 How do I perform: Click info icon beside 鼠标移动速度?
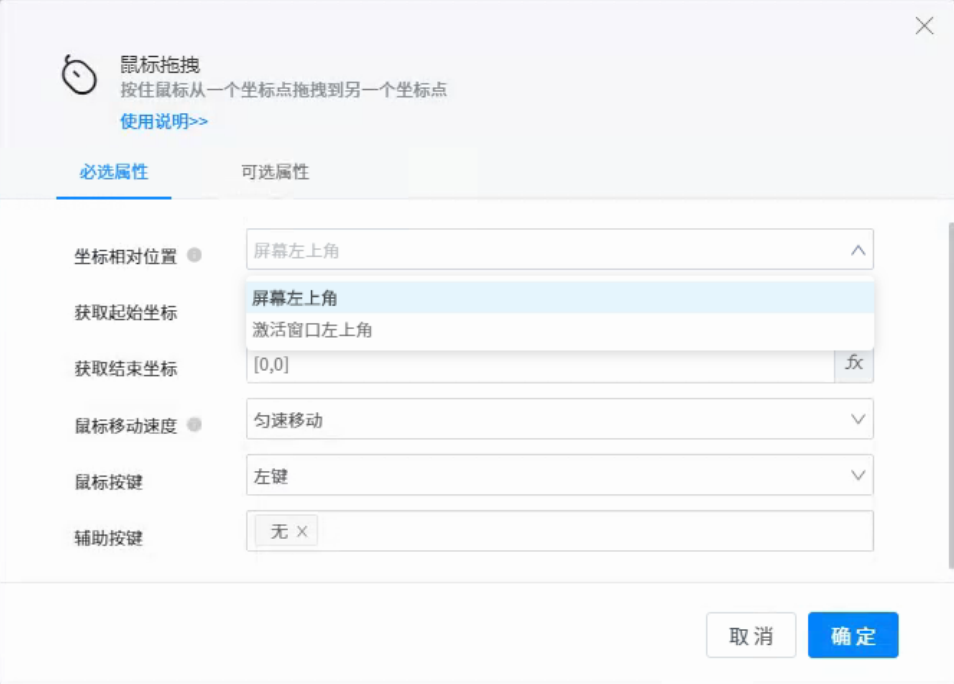point(194,425)
